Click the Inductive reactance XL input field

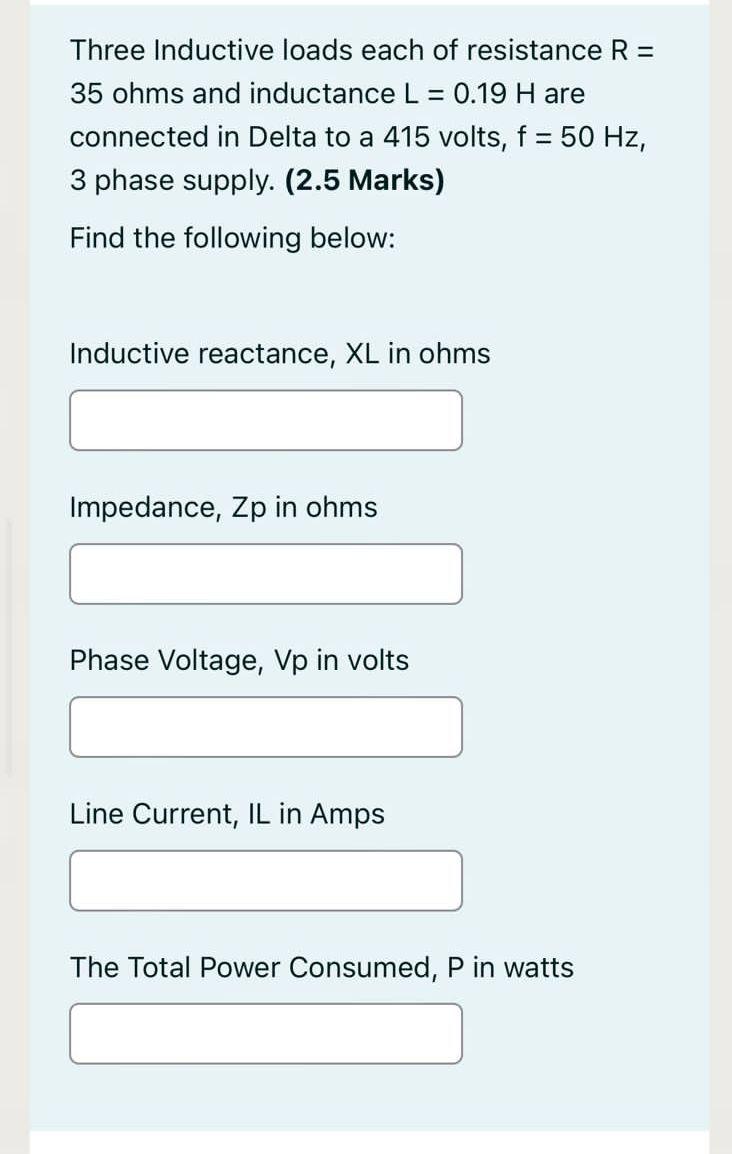pos(265,420)
